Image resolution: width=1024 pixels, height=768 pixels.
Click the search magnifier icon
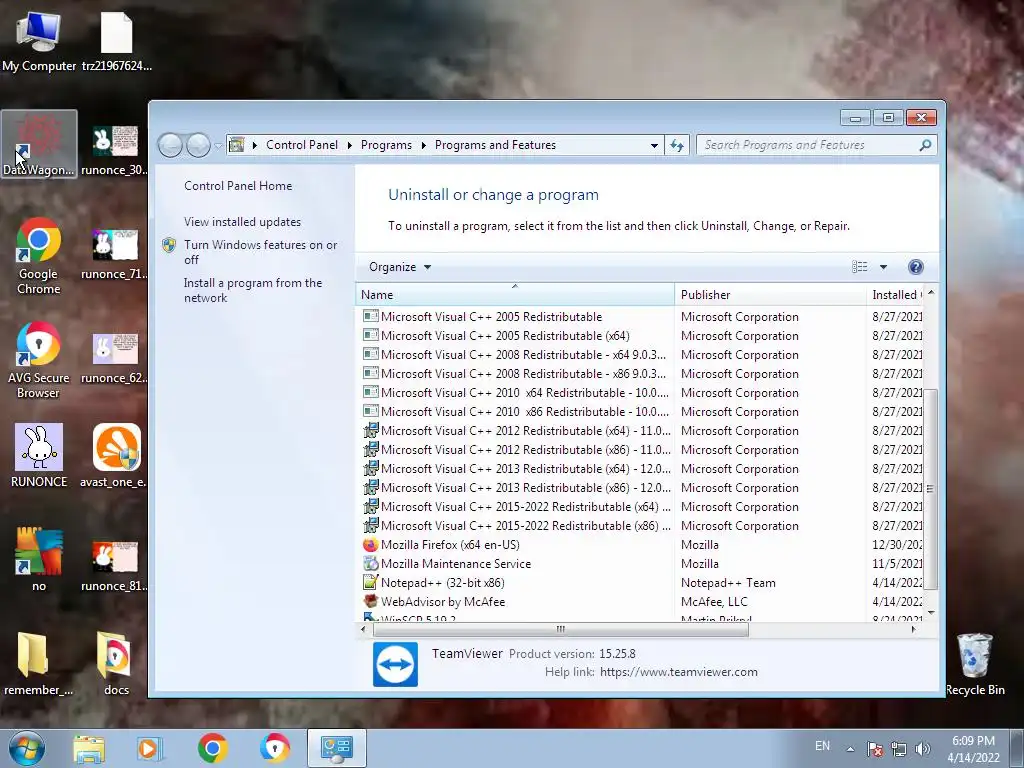925,145
